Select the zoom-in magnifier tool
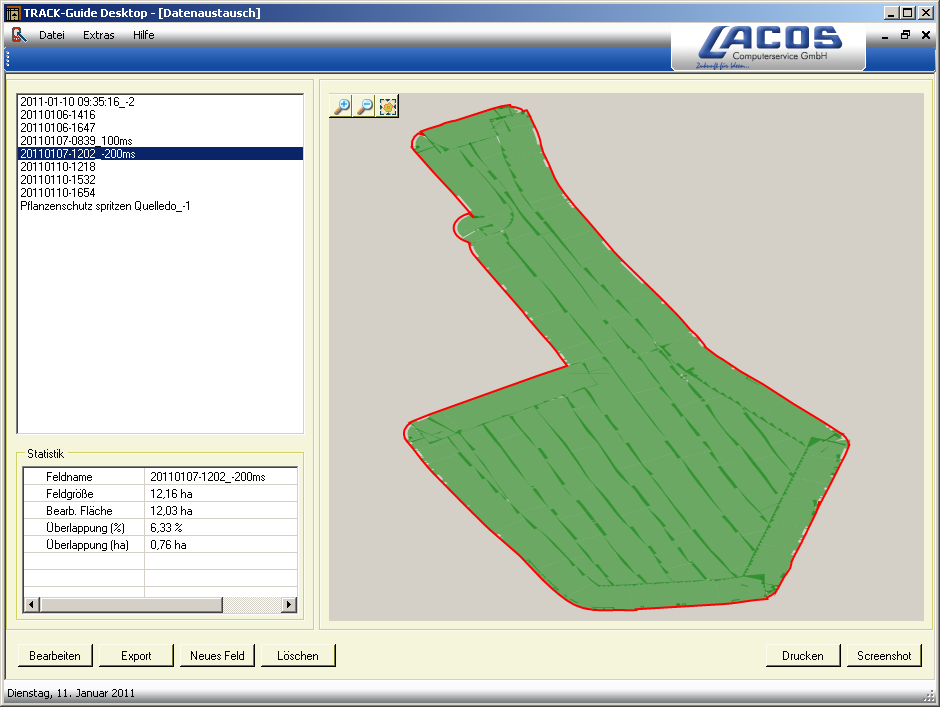940x707 pixels. (340, 106)
